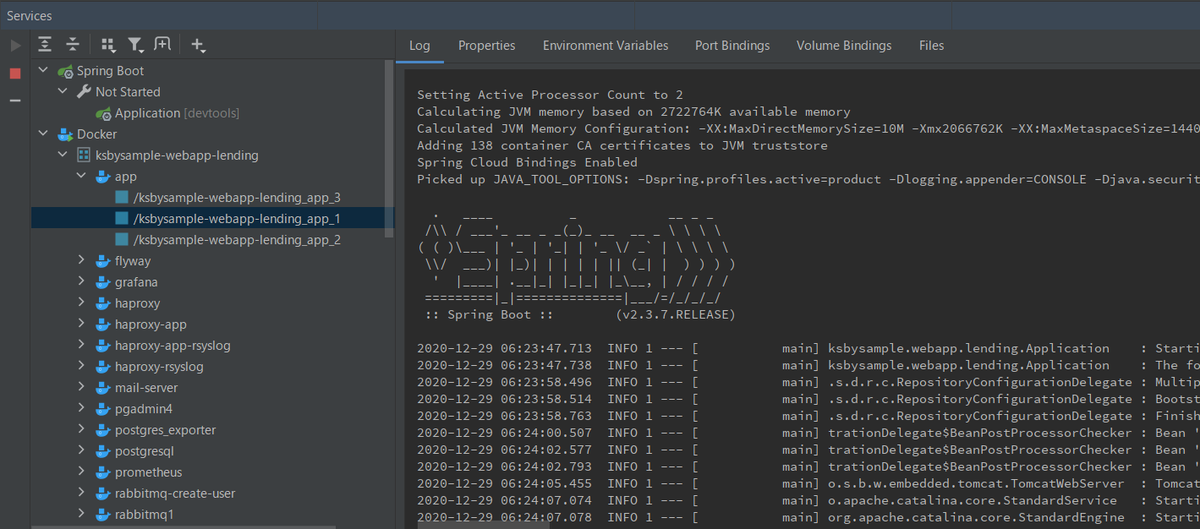The image size is (1200, 529).
Task: Expand the haproxy-rsyslog node
Action: (82, 366)
